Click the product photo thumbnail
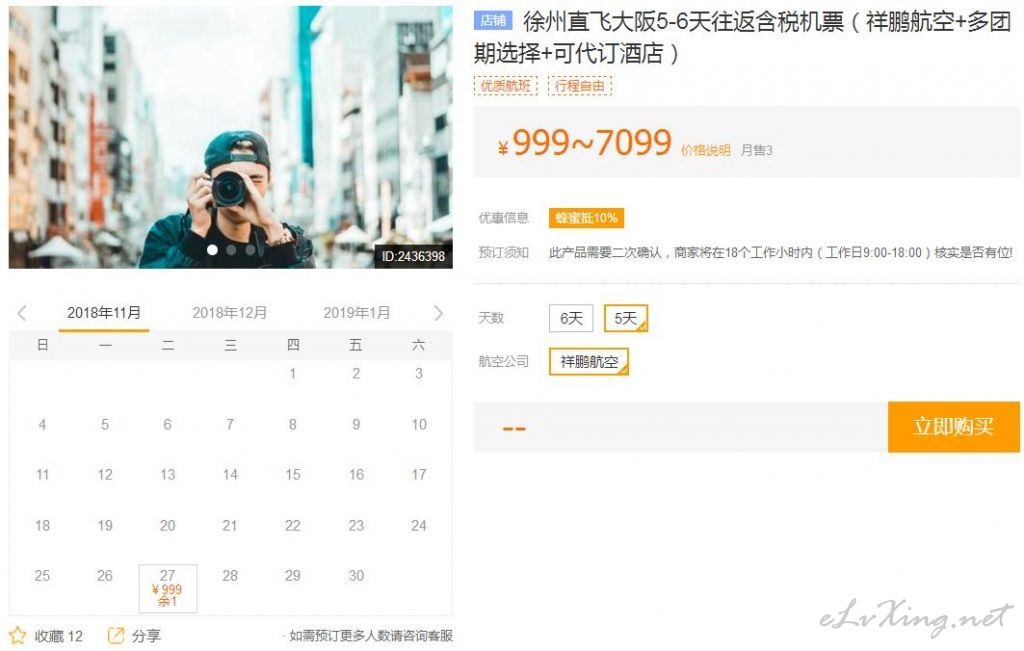 click(x=231, y=137)
